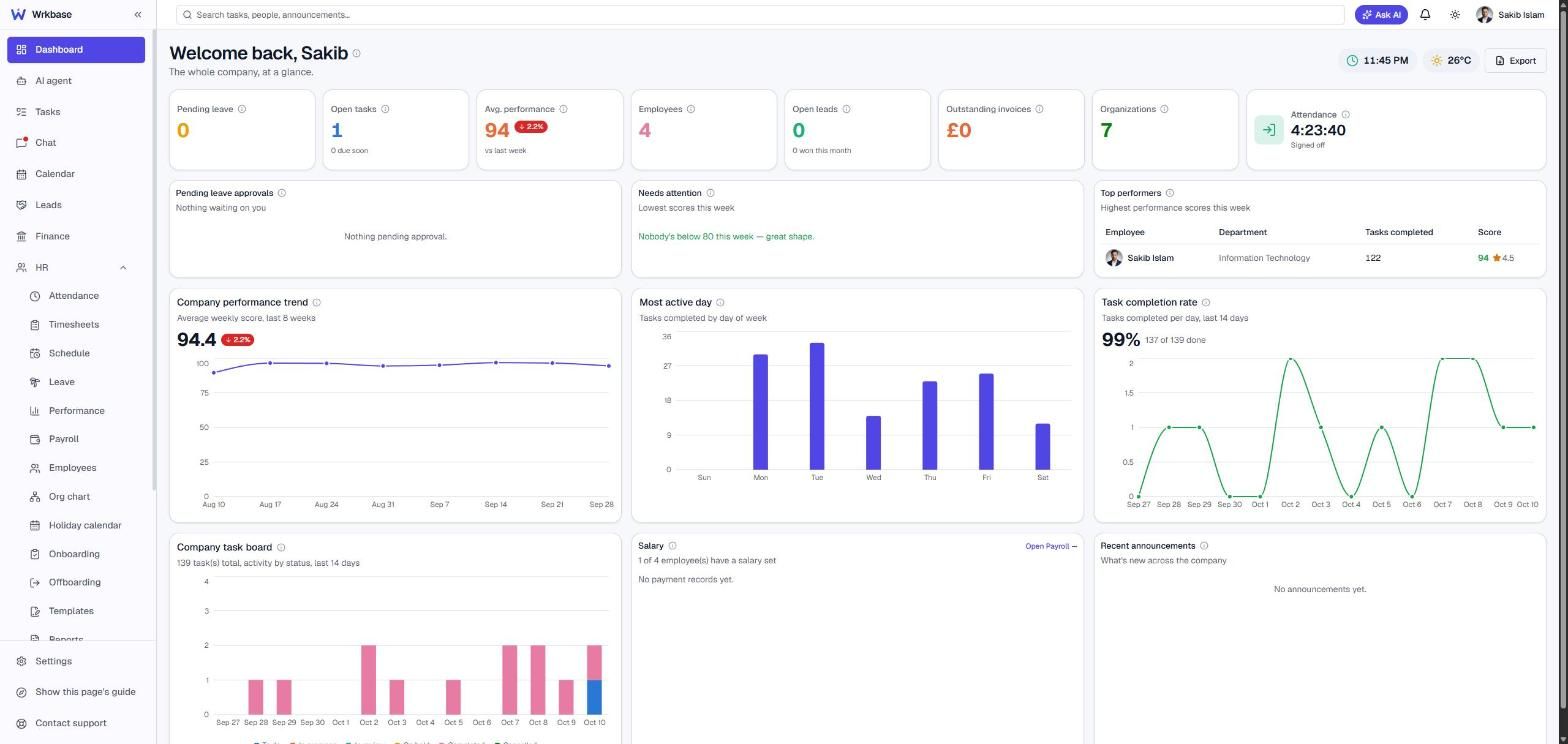Image resolution: width=1568 pixels, height=744 pixels.
Task: Open Dashboard in the sidebar
Action: click(x=76, y=49)
